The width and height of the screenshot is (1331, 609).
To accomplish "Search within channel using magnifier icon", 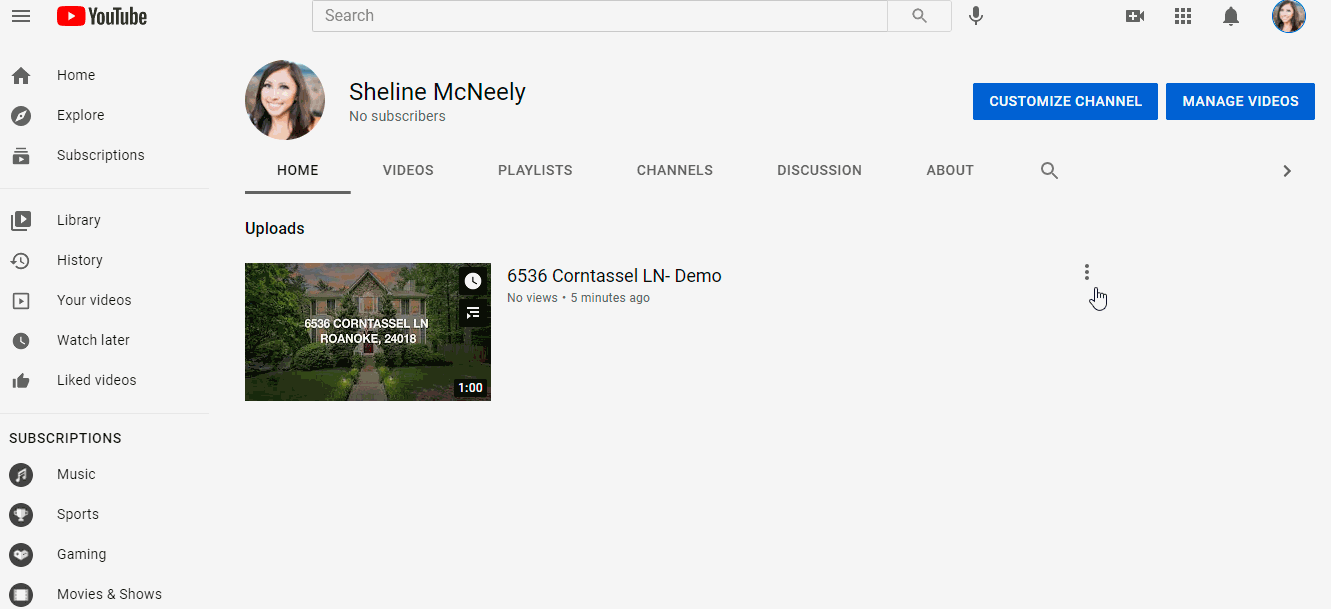I will [x=1049, y=171].
